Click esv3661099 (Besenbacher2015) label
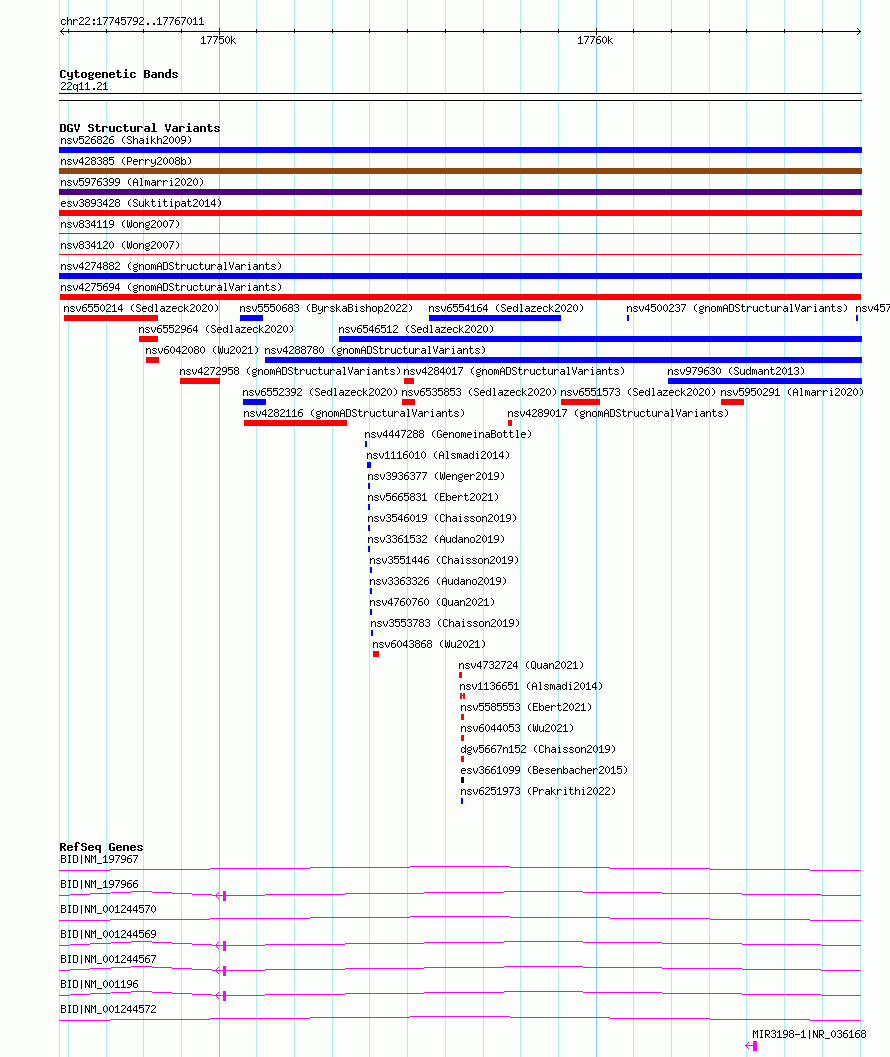 pos(544,770)
